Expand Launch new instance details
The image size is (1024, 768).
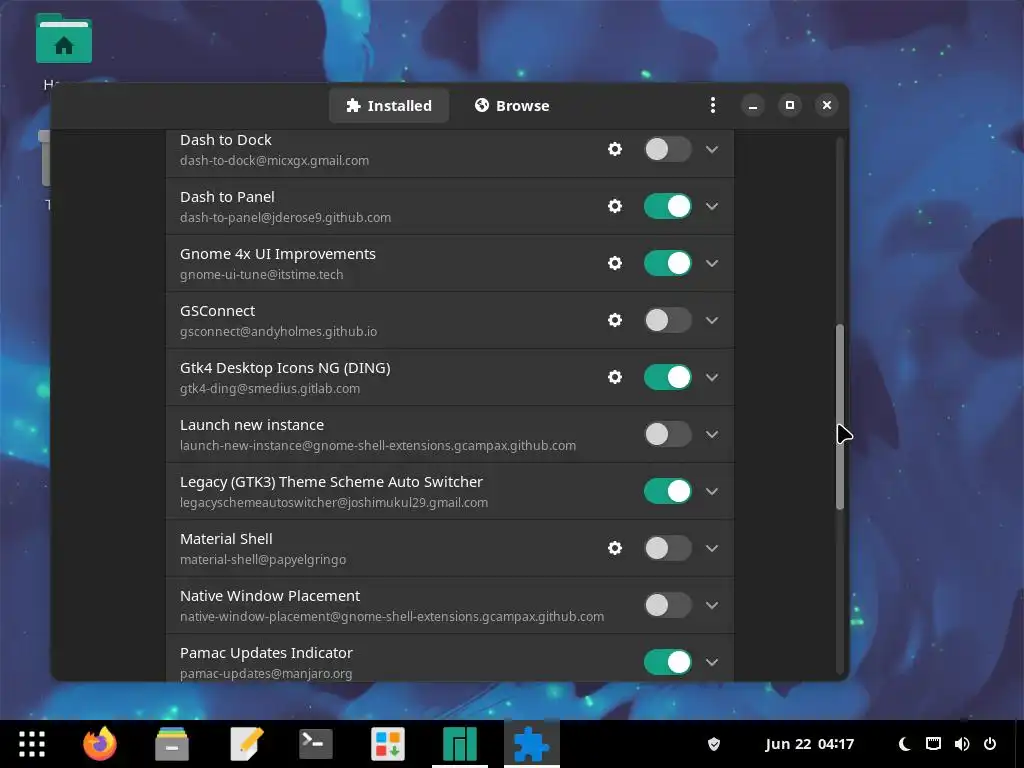712,434
